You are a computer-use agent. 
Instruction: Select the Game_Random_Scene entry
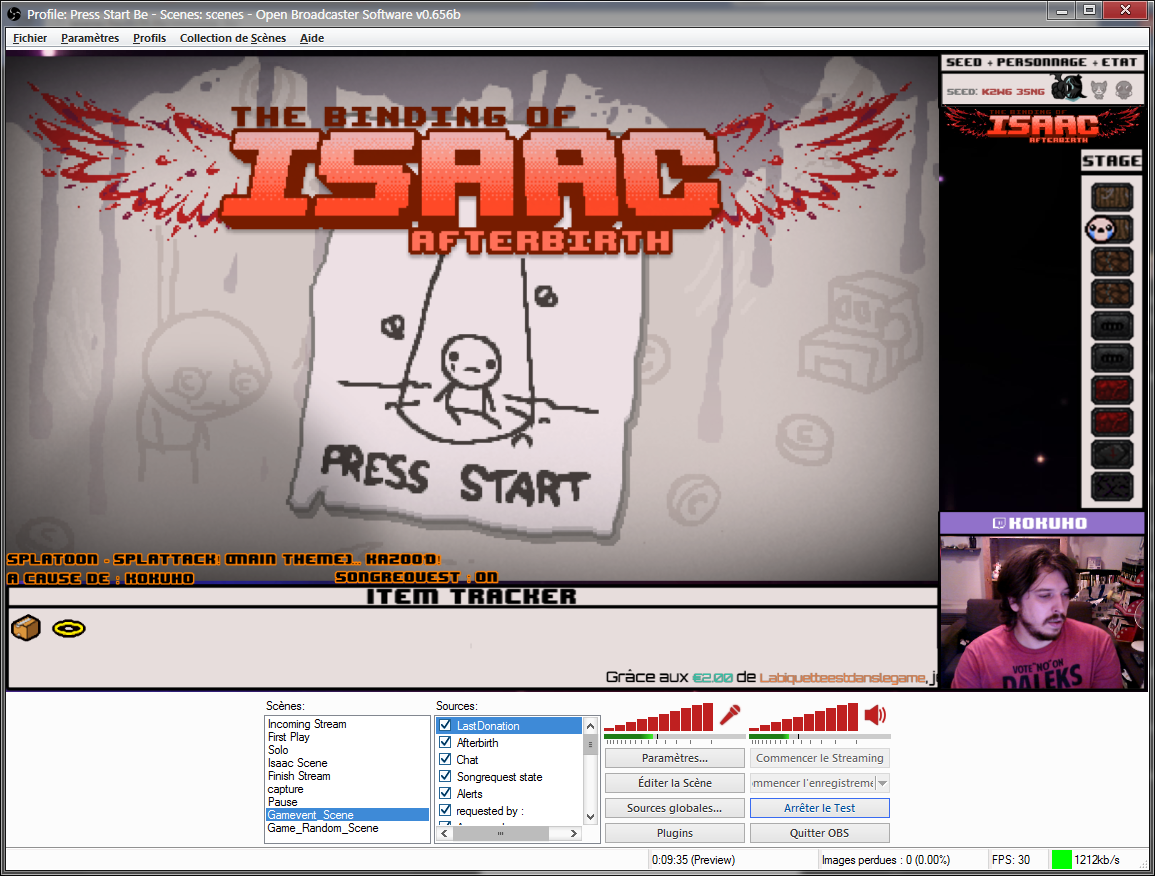coord(323,828)
